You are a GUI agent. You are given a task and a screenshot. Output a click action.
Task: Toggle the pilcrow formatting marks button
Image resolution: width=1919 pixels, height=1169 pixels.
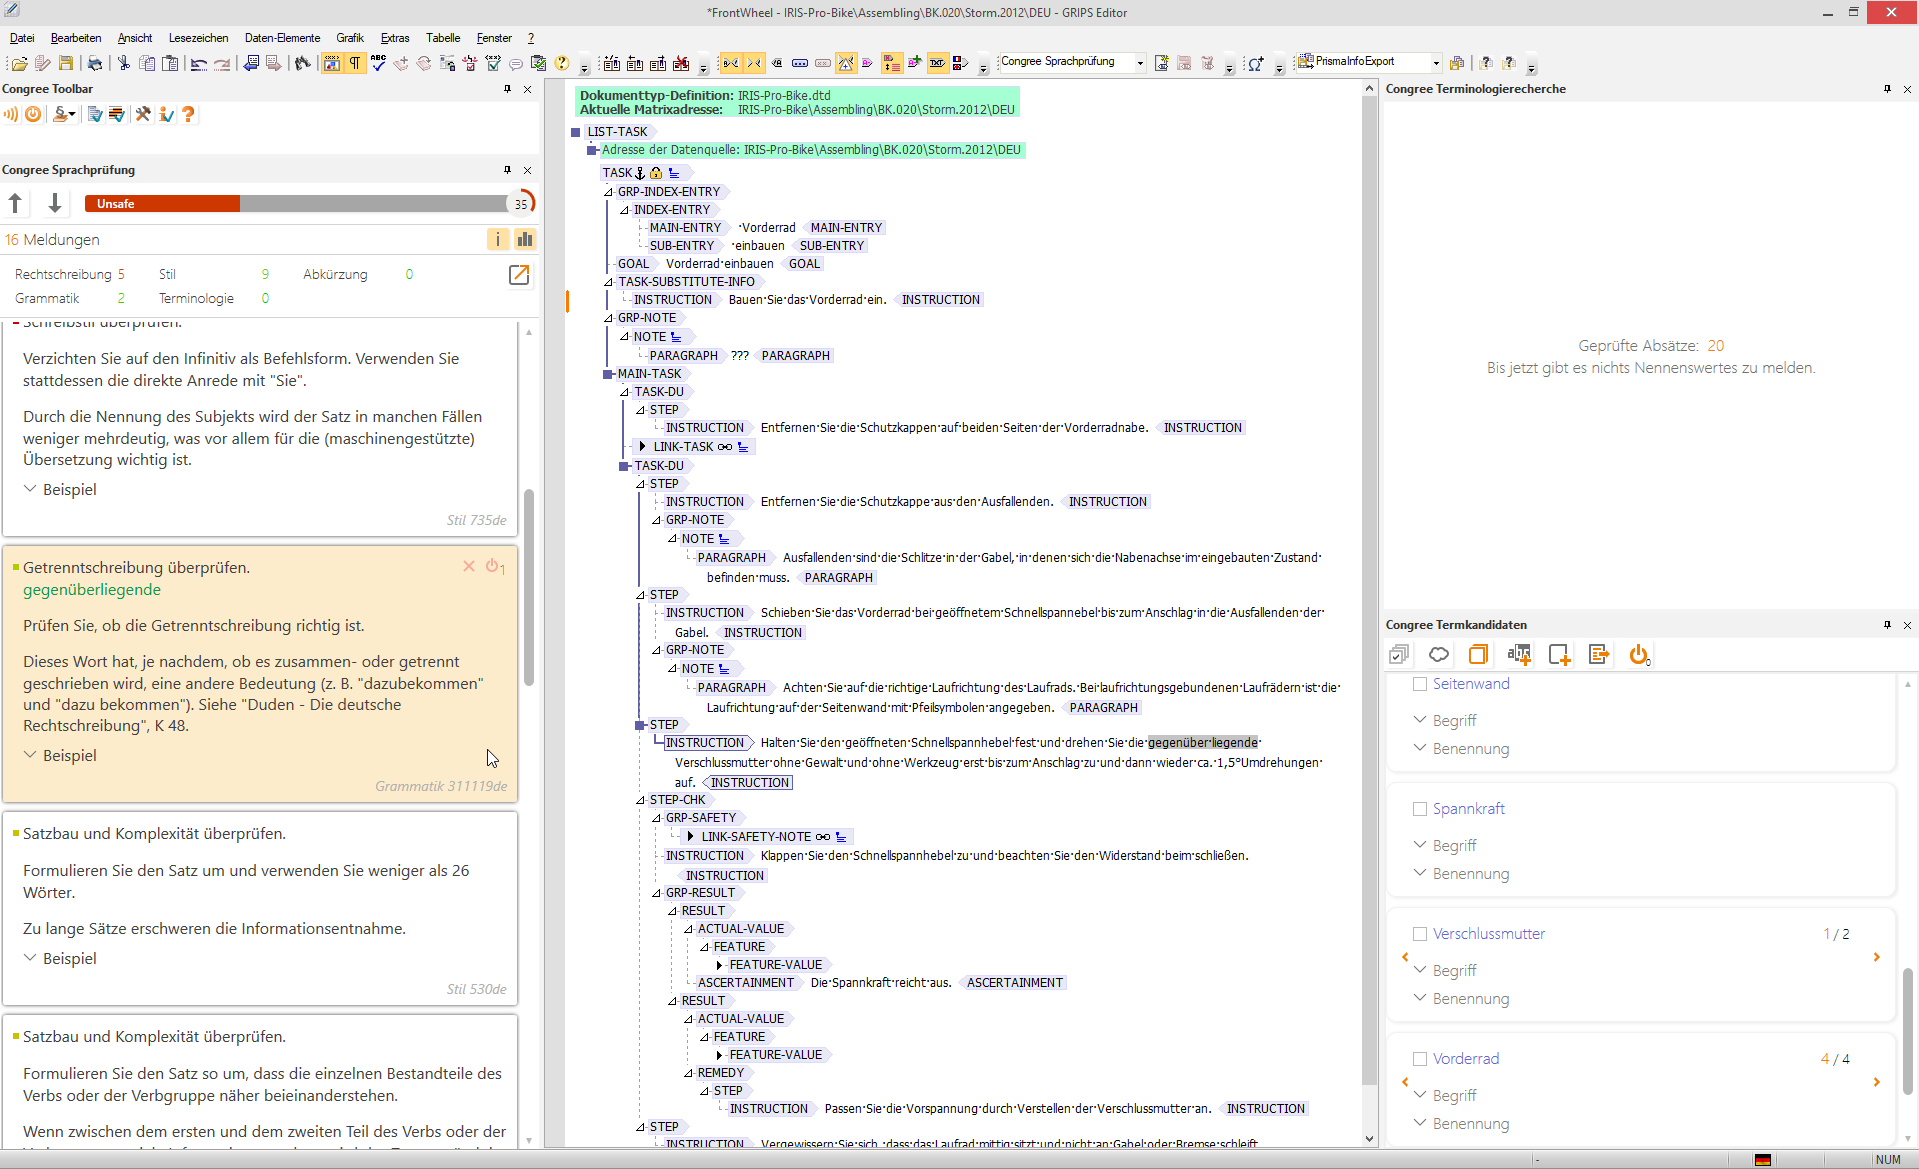tap(355, 64)
